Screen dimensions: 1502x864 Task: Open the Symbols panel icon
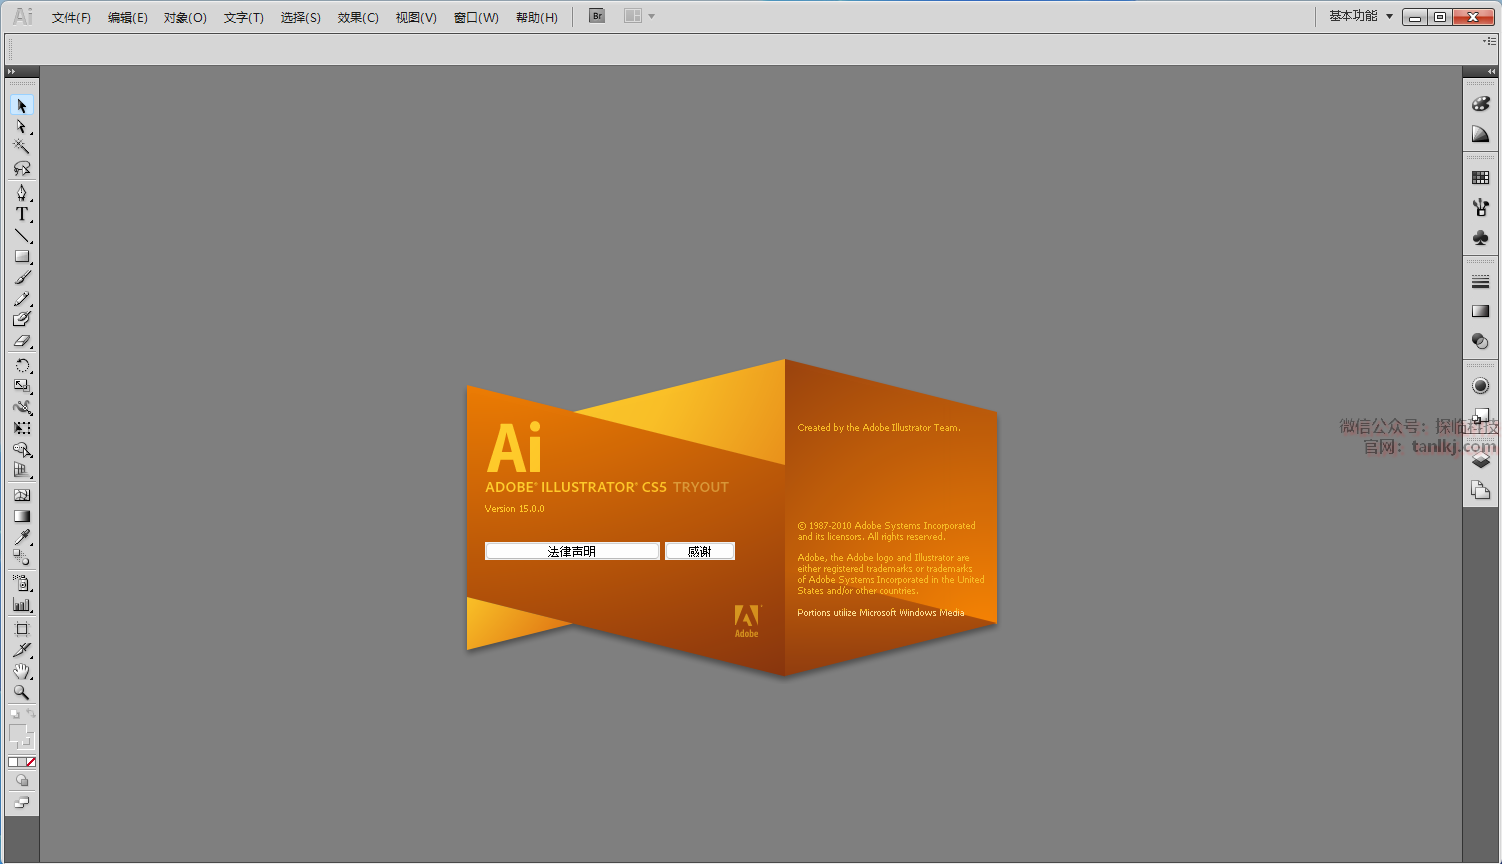pos(1481,238)
